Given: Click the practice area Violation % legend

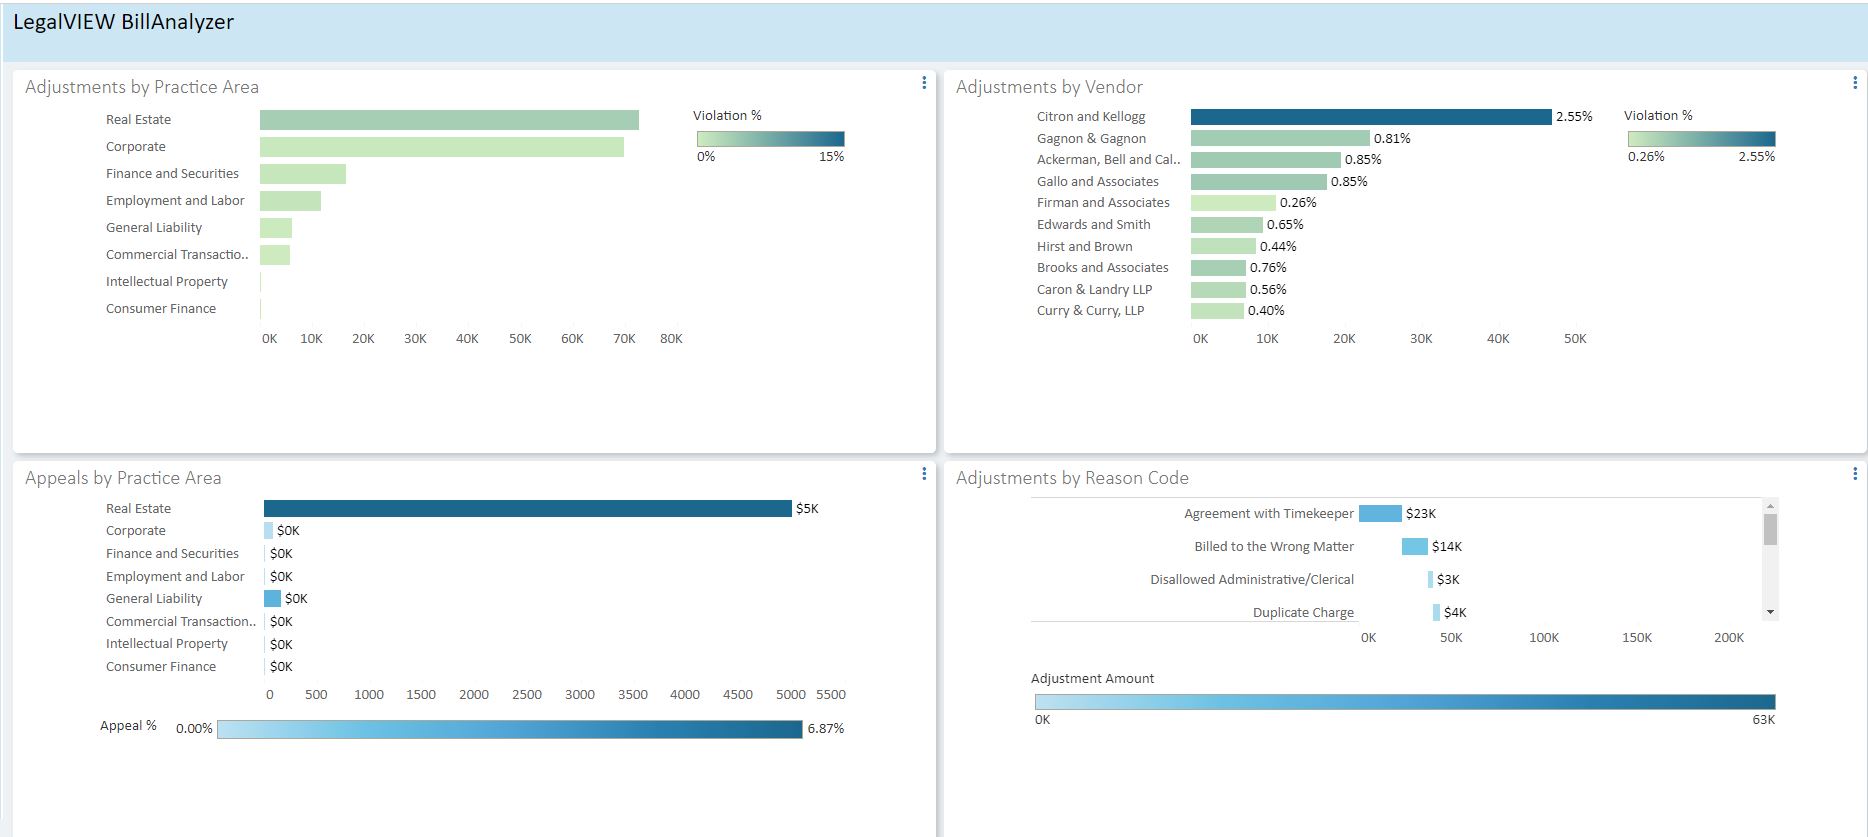Looking at the screenshot, I should tap(770, 139).
